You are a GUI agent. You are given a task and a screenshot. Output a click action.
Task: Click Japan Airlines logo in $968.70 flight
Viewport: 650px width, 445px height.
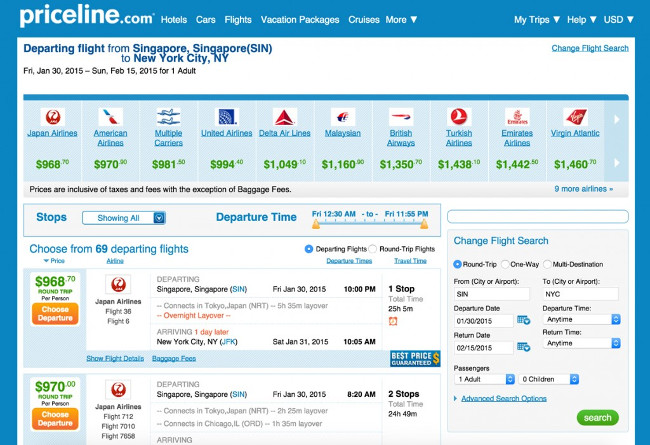click(x=118, y=285)
